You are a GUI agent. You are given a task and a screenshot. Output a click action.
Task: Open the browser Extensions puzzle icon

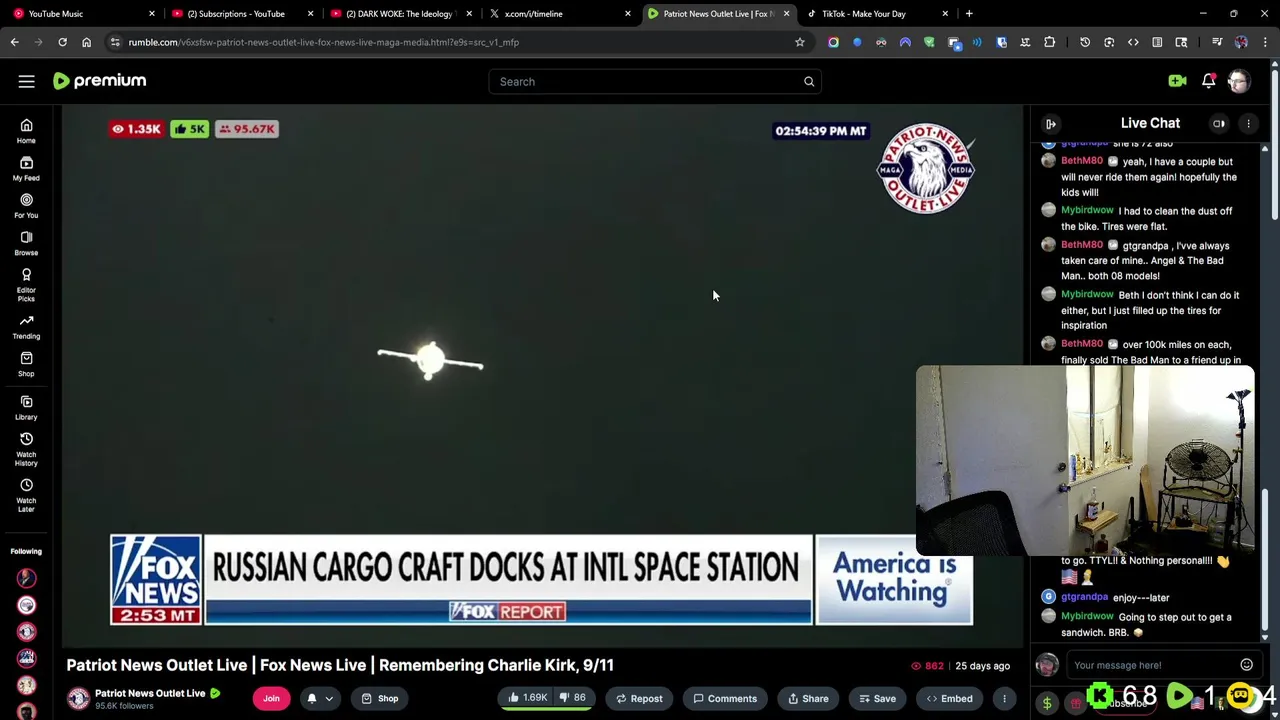tap(1049, 42)
